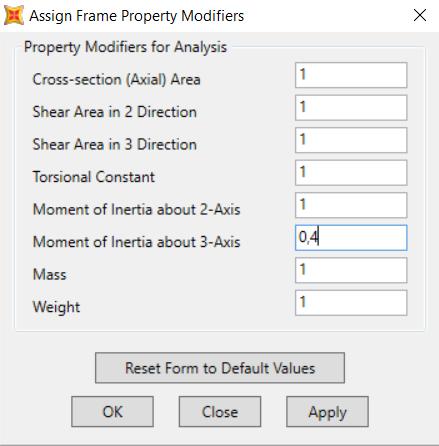Focus the Mass modifier input box

click(x=351, y=270)
